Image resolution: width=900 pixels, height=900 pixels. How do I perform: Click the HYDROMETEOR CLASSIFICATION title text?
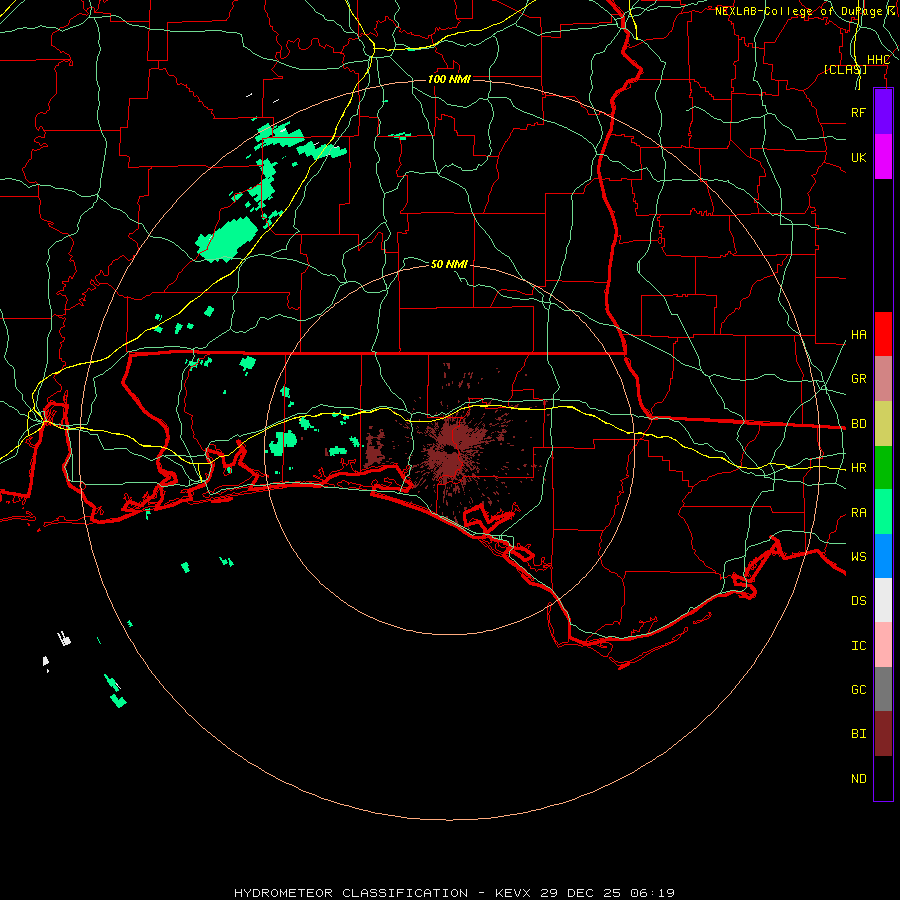[351, 893]
